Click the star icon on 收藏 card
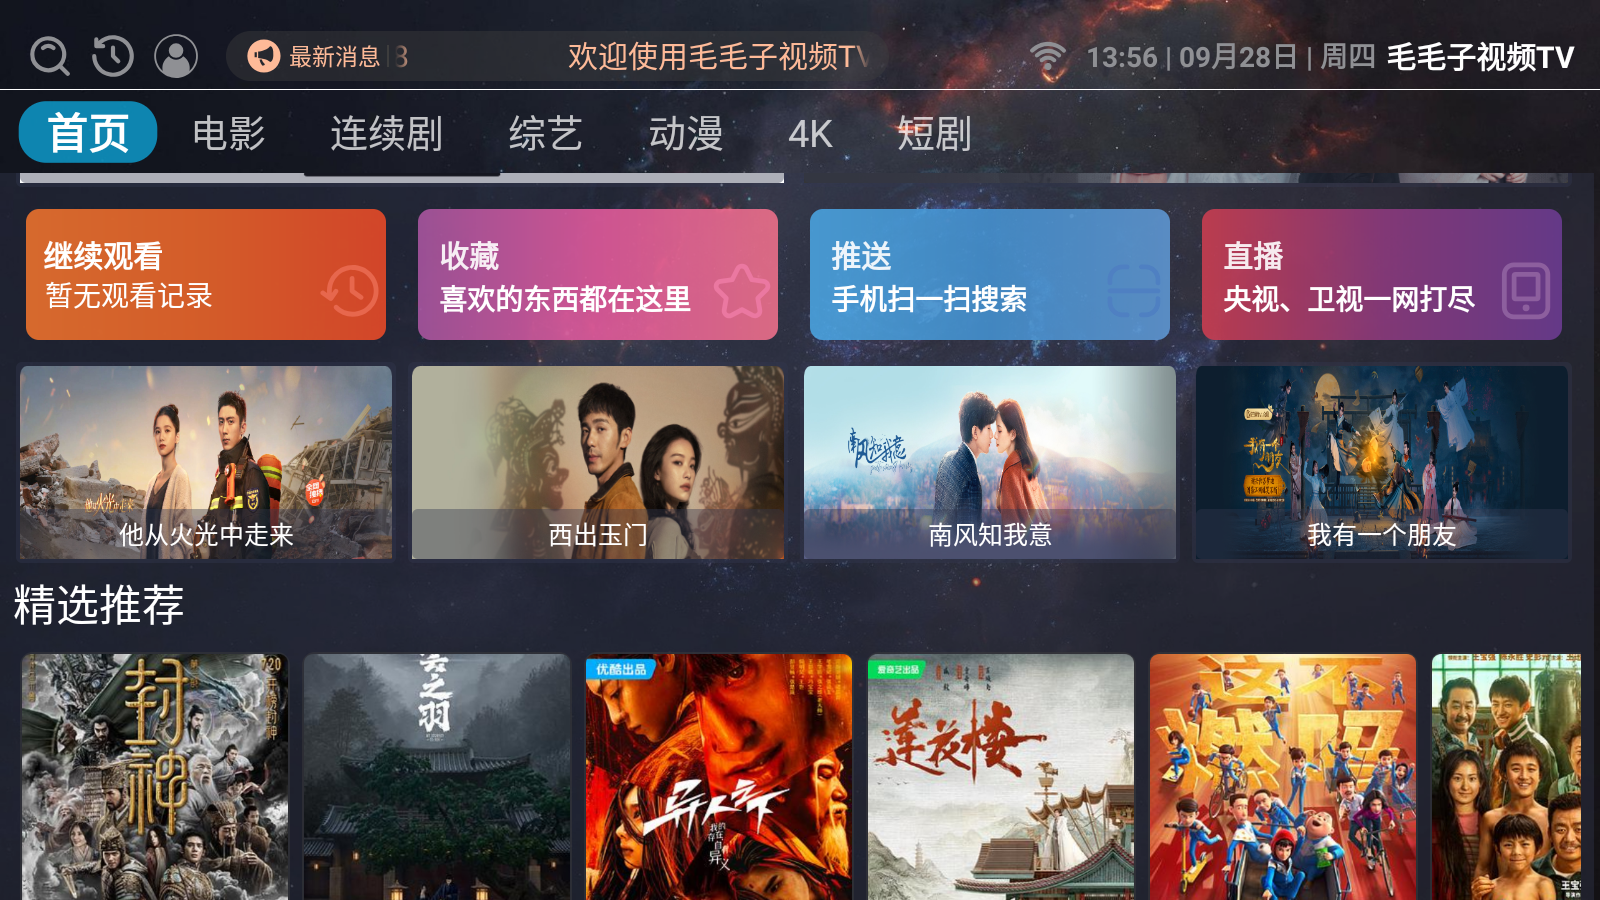This screenshot has width=1600, height=900. coord(742,291)
